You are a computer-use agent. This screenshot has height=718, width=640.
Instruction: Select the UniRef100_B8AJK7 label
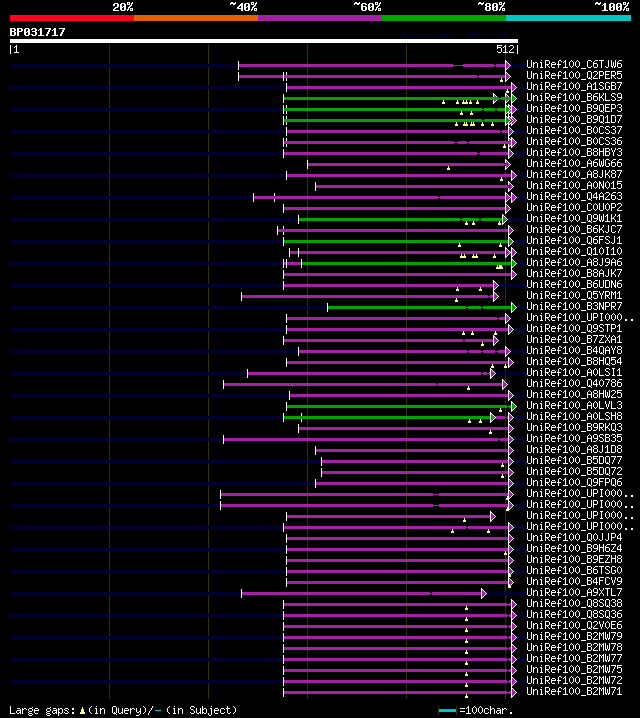click(x=574, y=273)
